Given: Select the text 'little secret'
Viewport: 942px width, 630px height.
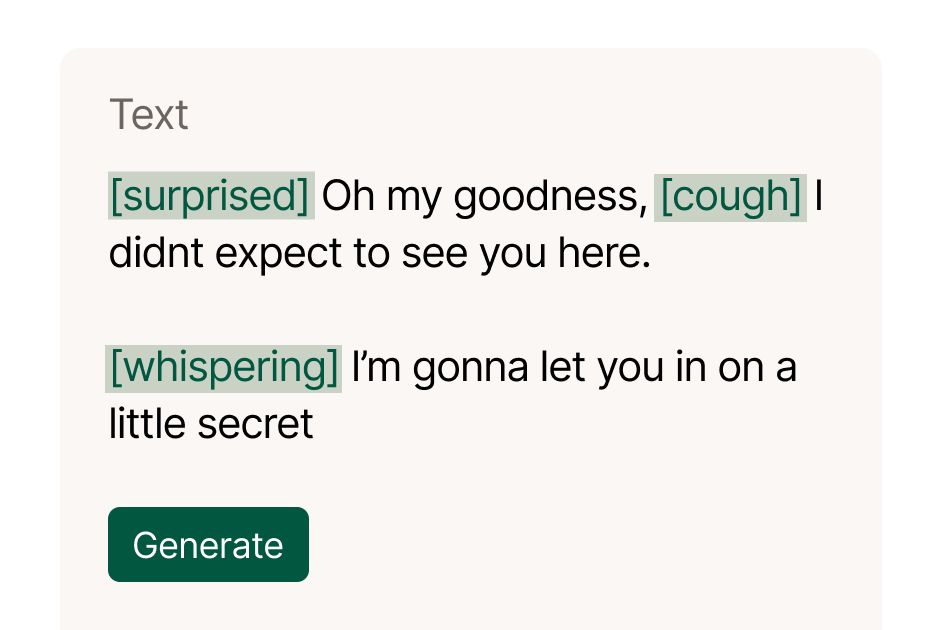Looking at the screenshot, I should click(x=210, y=423).
